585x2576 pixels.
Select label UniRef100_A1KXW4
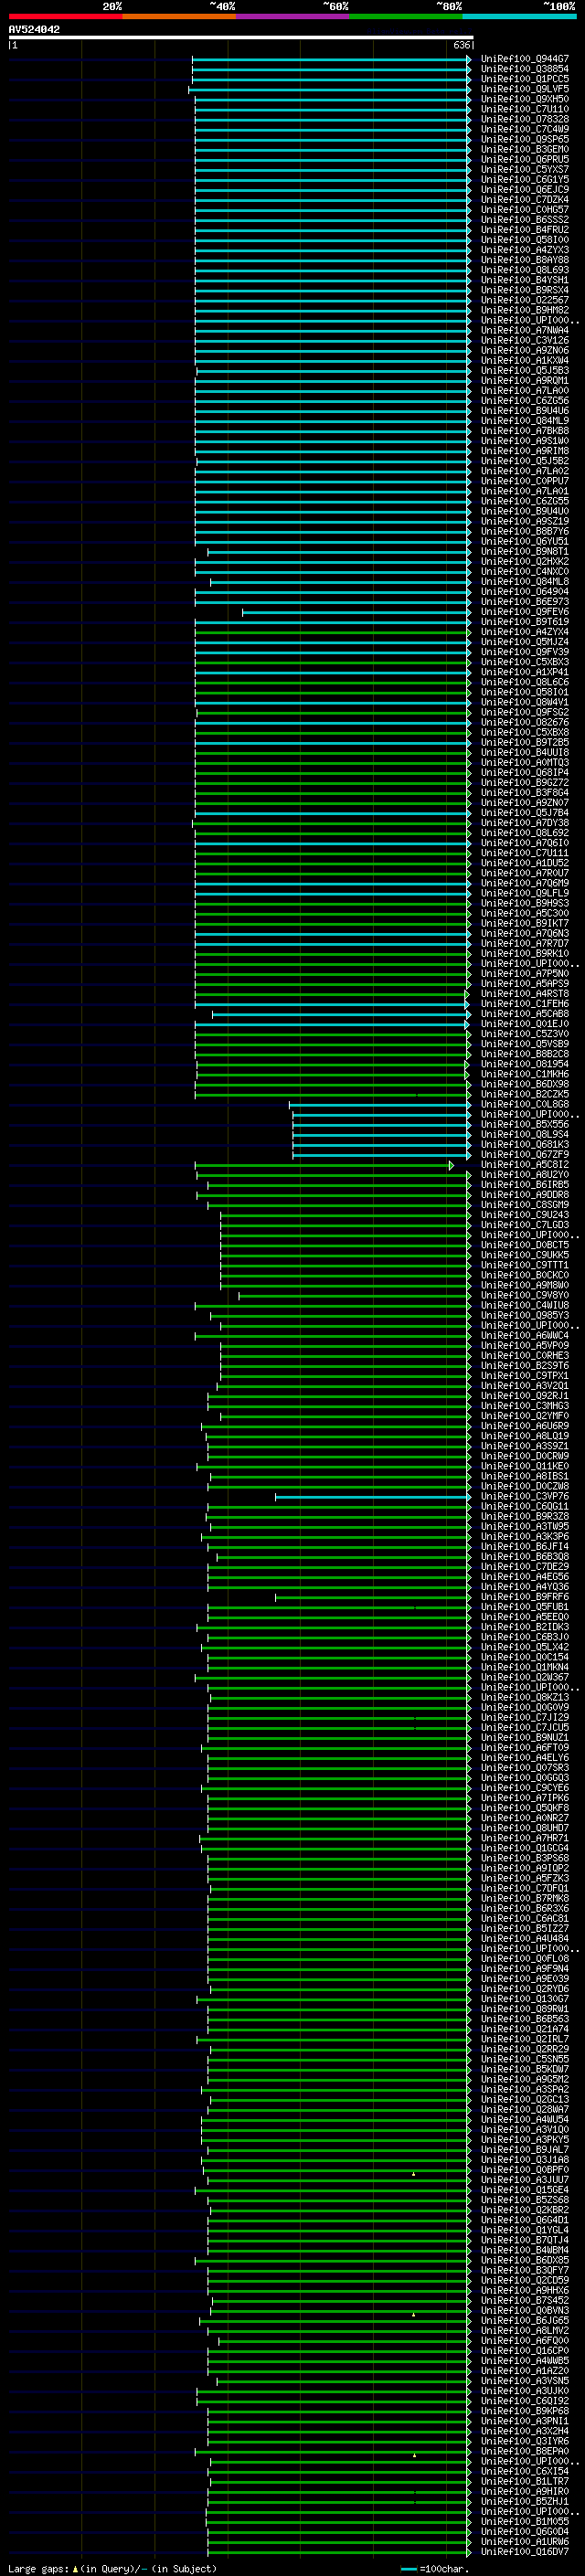[x=525, y=360]
